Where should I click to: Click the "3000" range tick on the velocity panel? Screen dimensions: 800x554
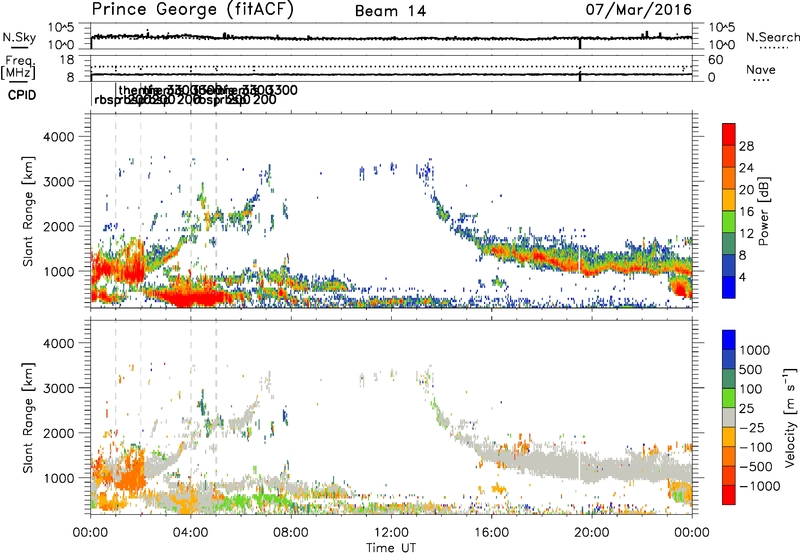[58, 388]
